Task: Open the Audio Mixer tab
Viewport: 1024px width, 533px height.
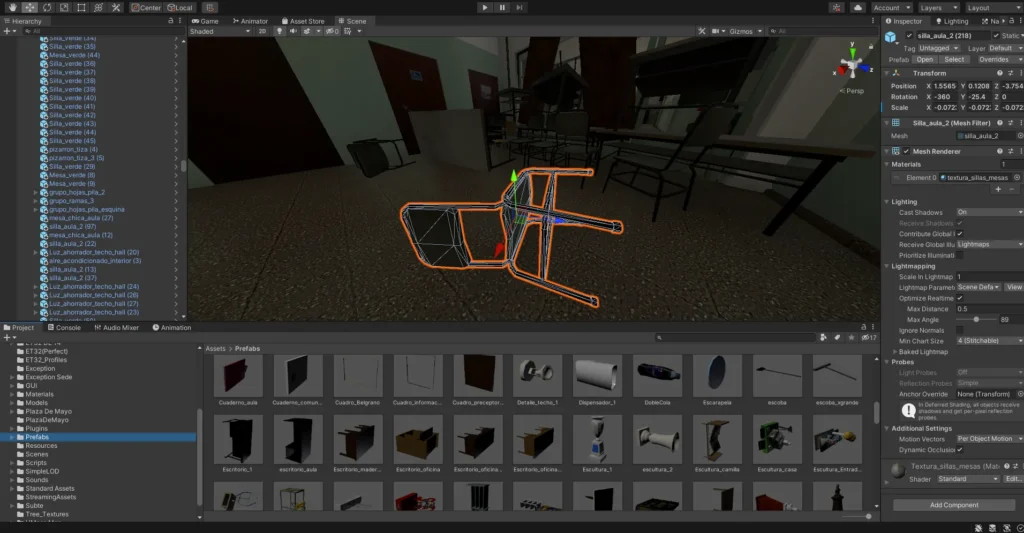Action: 117,327
